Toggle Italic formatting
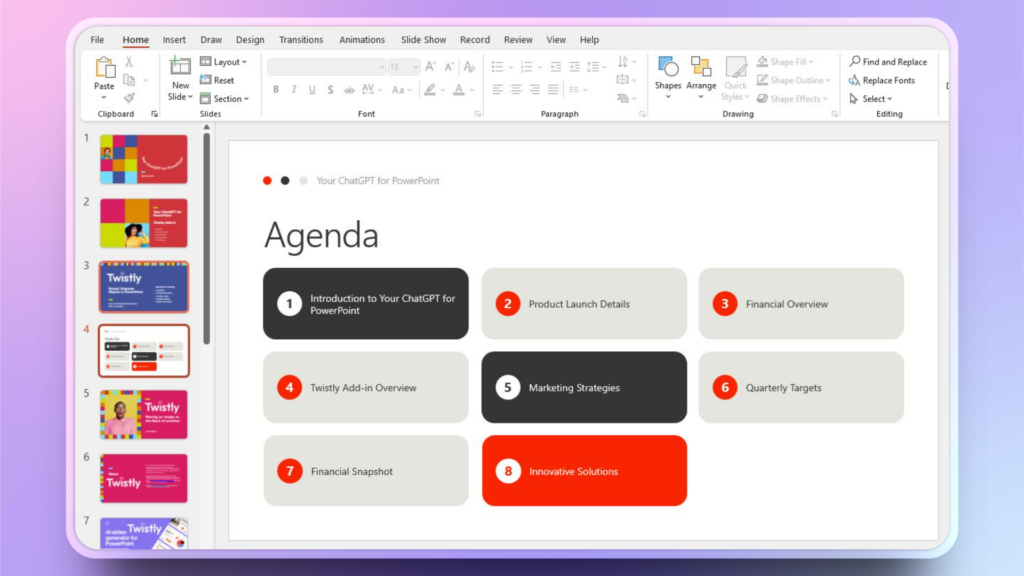Viewport: 1024px width, 576px height. point(294,89)
